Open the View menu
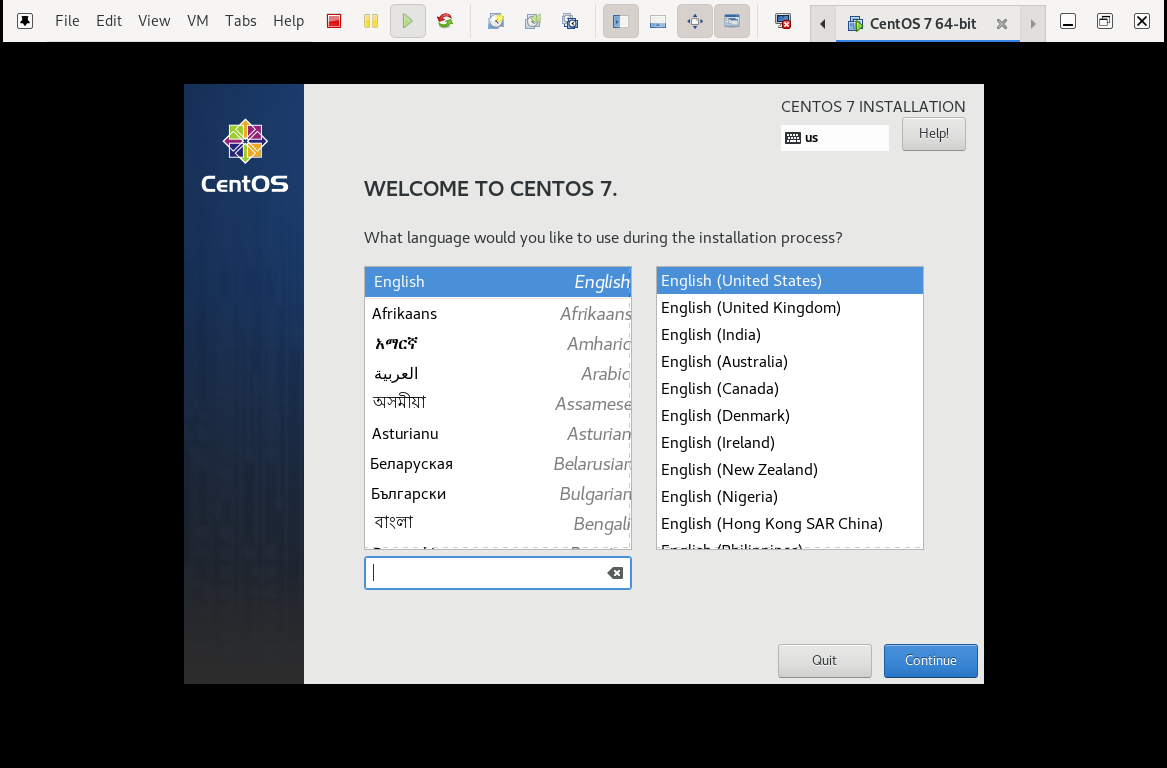The height and width of the screenshot is (768, 1167). (x=154, y=21)
